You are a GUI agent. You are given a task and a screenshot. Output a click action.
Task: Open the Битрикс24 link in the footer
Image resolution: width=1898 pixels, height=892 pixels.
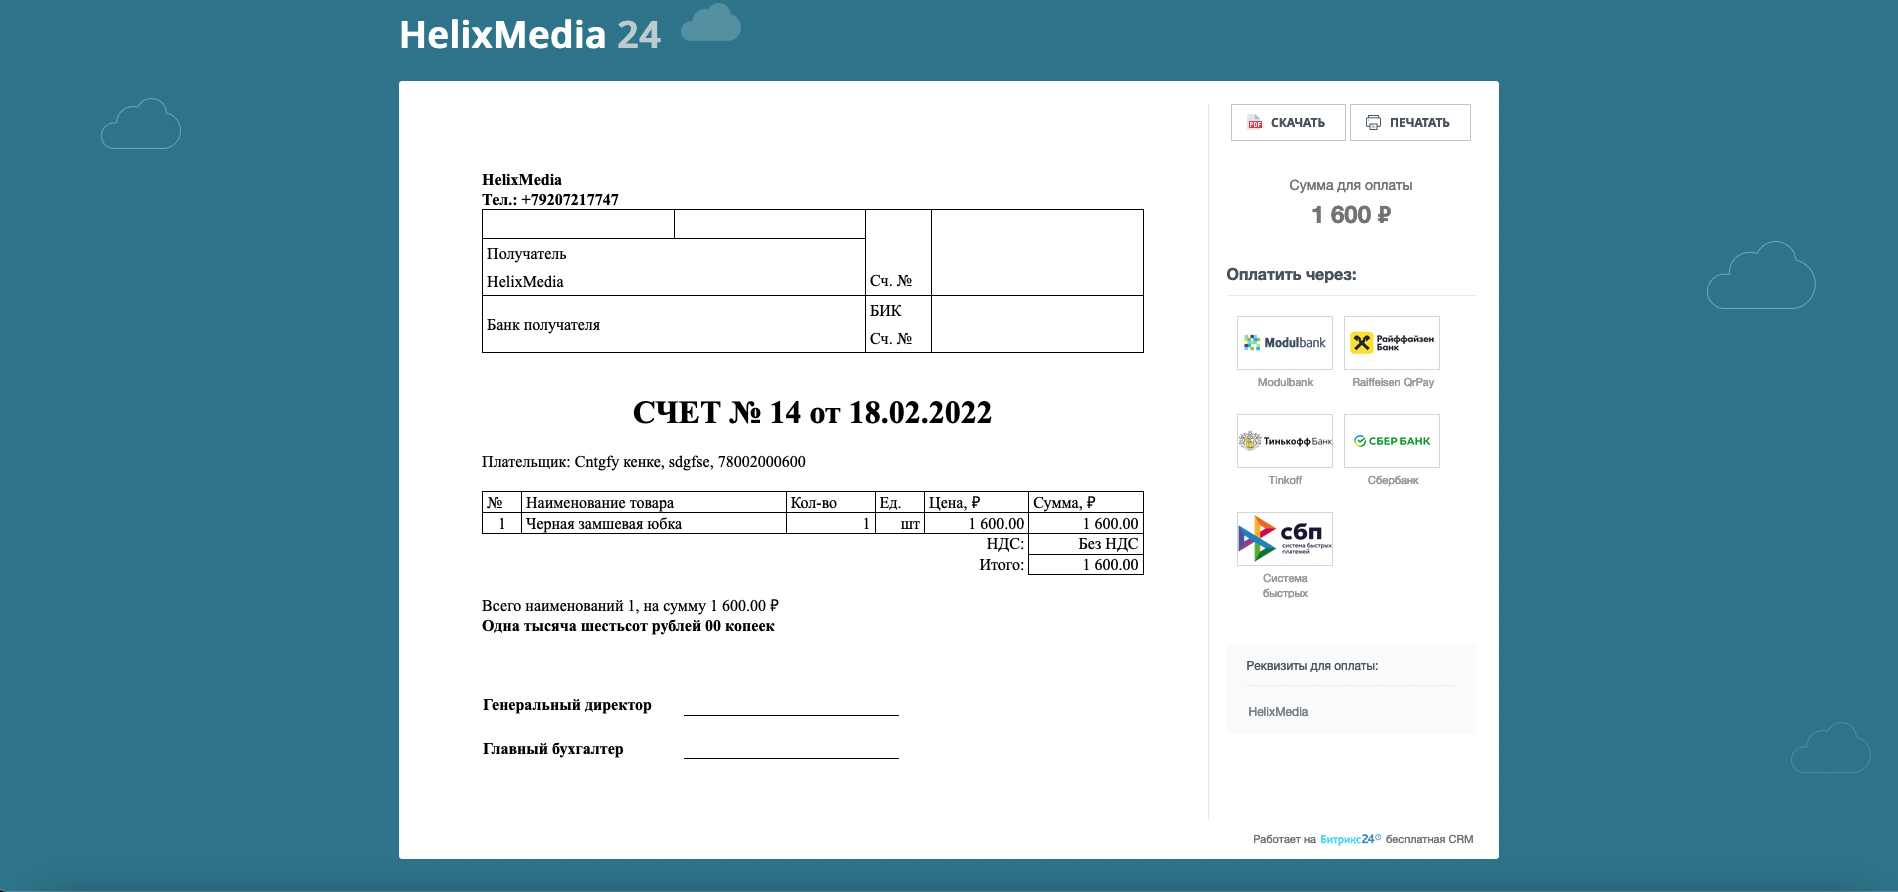click(x=1350, y=839)
